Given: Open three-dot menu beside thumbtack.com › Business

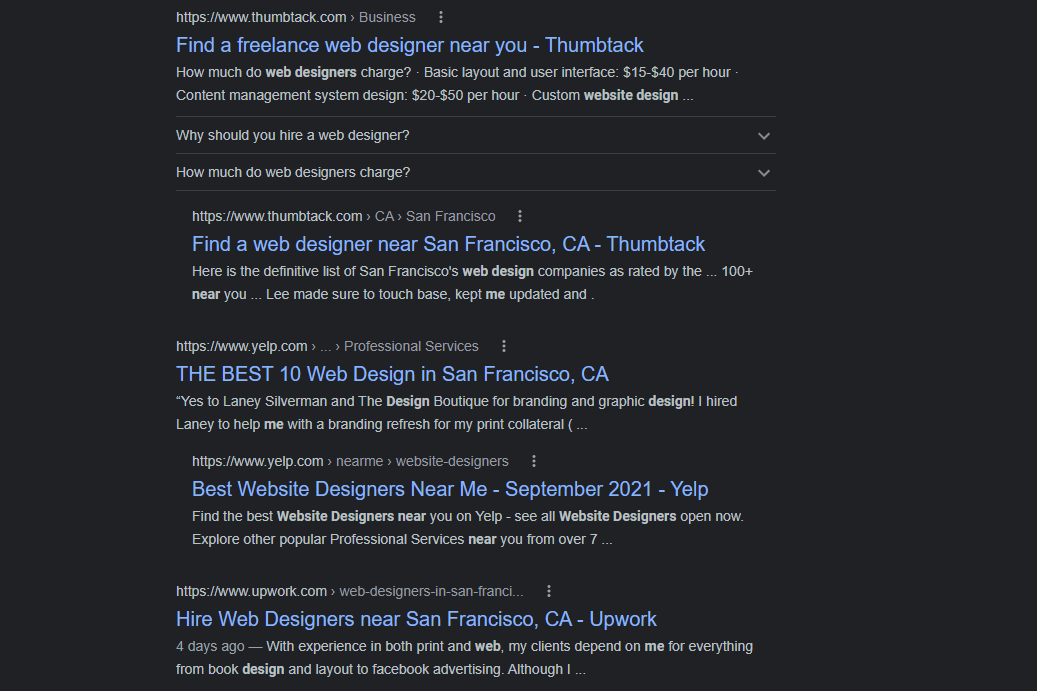Looking at the screenshot, I should (441, 17).
